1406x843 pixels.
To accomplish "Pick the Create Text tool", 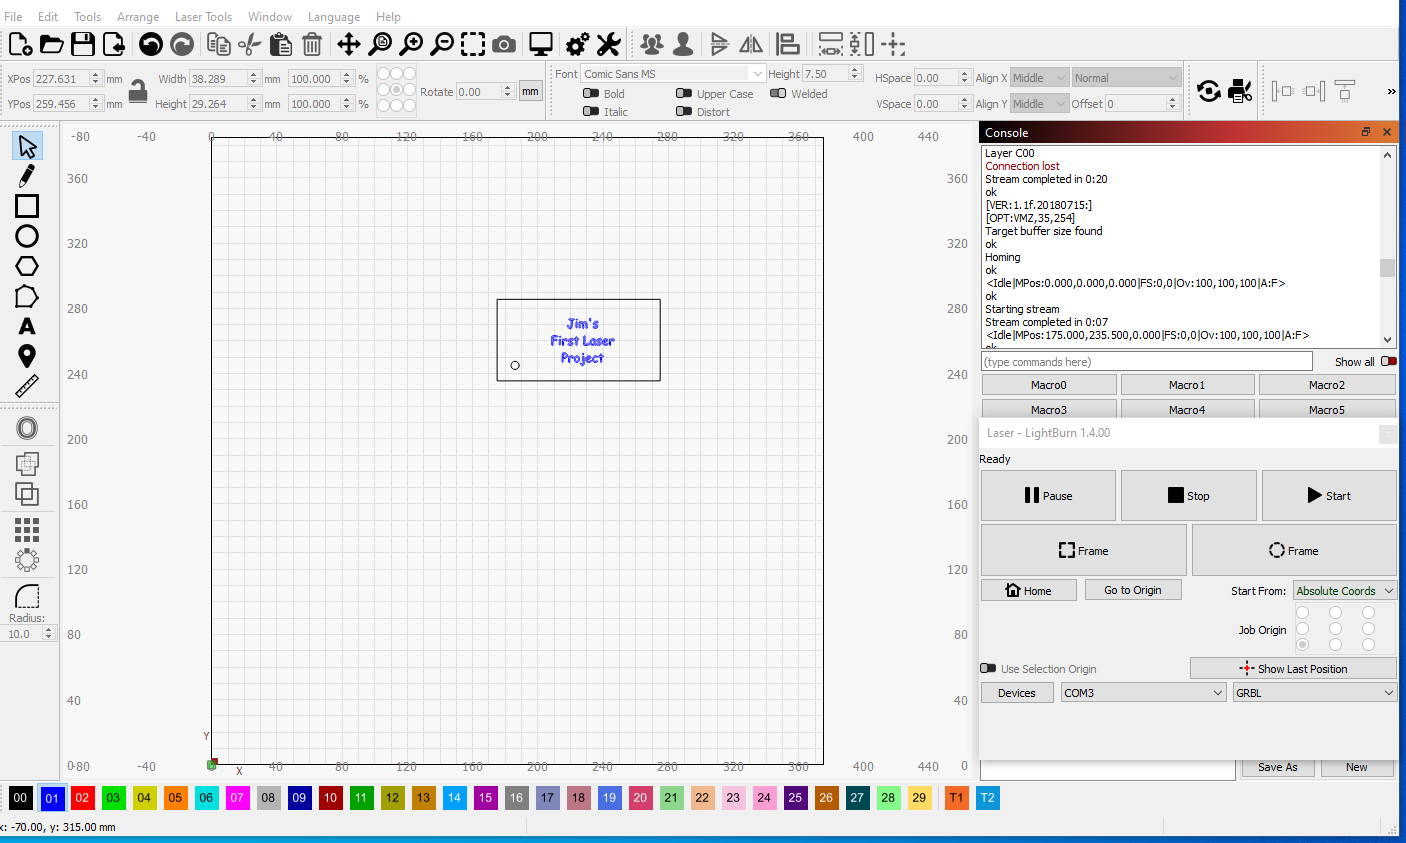I will click(27, 326).
